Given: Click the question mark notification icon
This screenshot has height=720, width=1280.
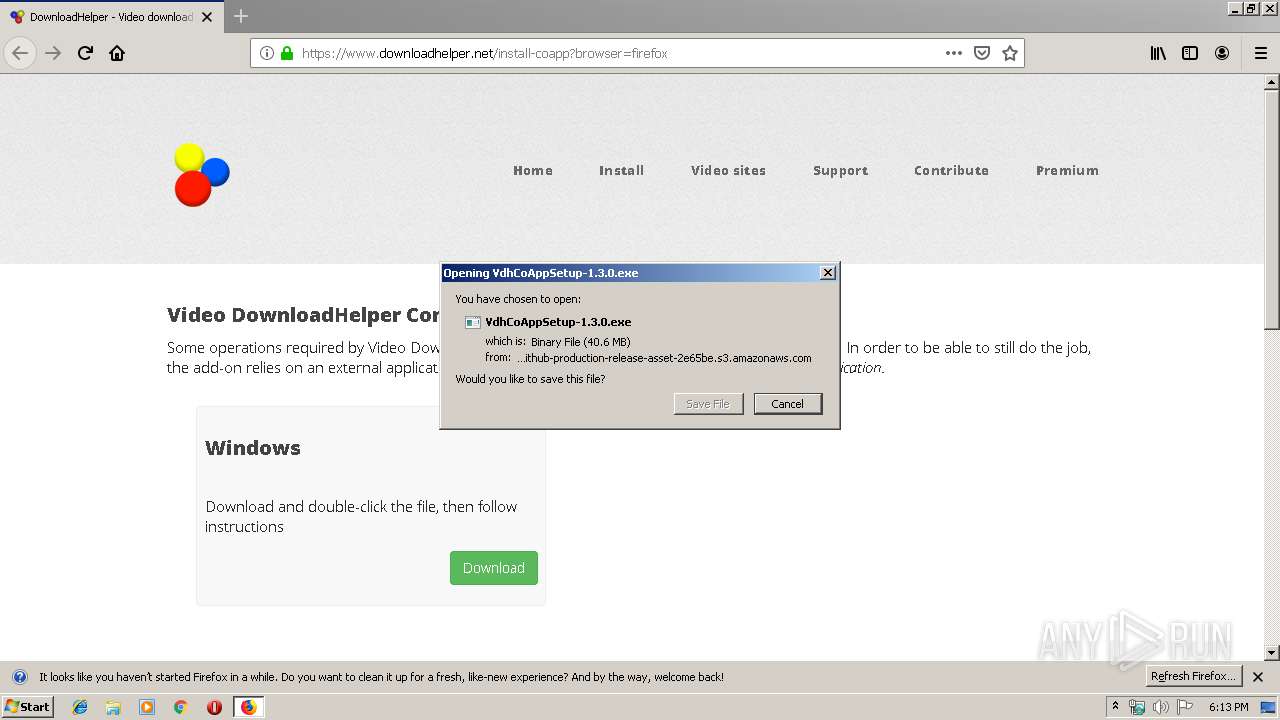Looking at the screenshot, I should [19, 677].
